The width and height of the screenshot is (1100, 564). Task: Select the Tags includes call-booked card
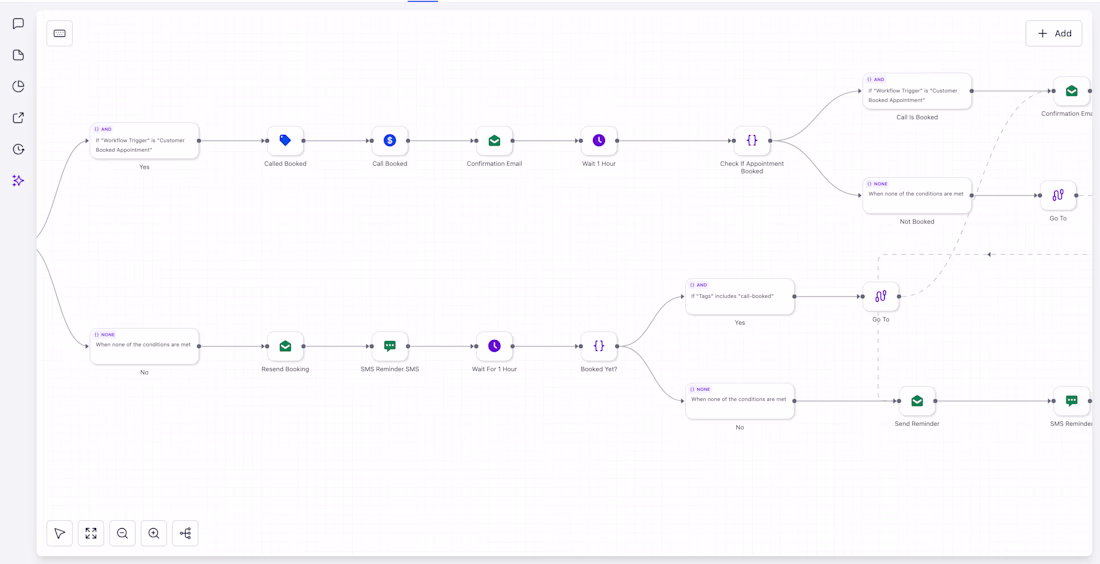point(740,297)
